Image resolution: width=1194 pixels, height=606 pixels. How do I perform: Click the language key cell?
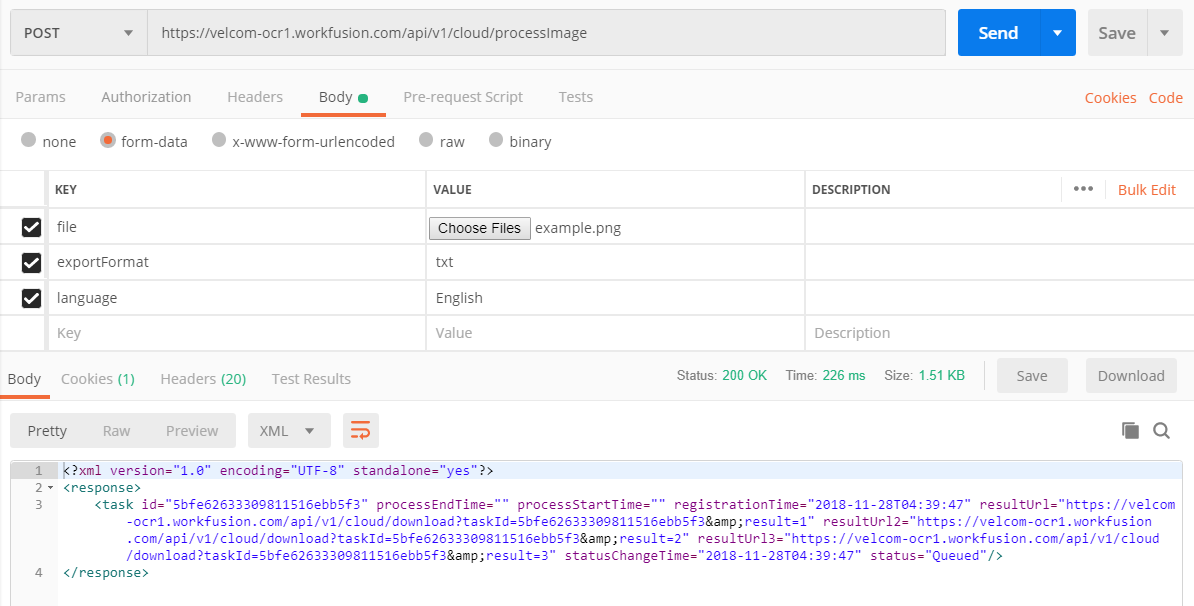(237, 298)
